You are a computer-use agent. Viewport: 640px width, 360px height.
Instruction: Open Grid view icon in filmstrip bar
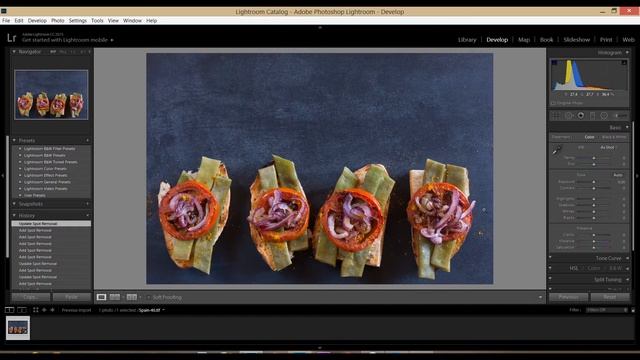pyautogui.click(x=36, y=310)
